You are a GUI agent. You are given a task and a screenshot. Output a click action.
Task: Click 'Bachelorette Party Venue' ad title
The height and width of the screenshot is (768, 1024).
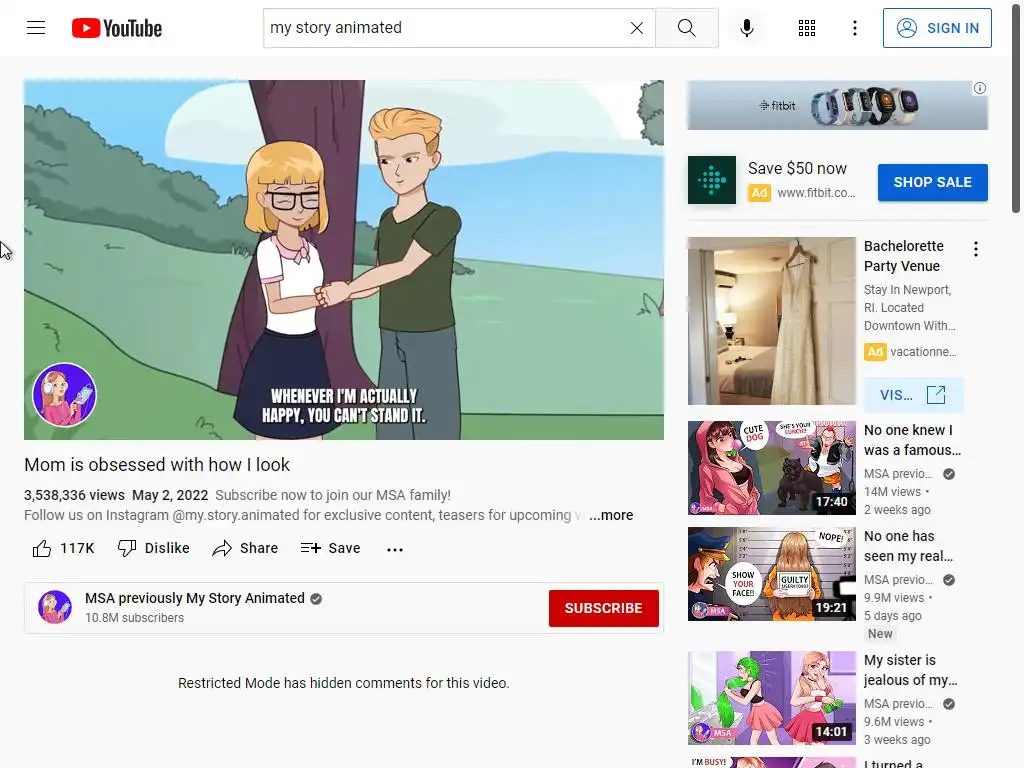[904, 256]
